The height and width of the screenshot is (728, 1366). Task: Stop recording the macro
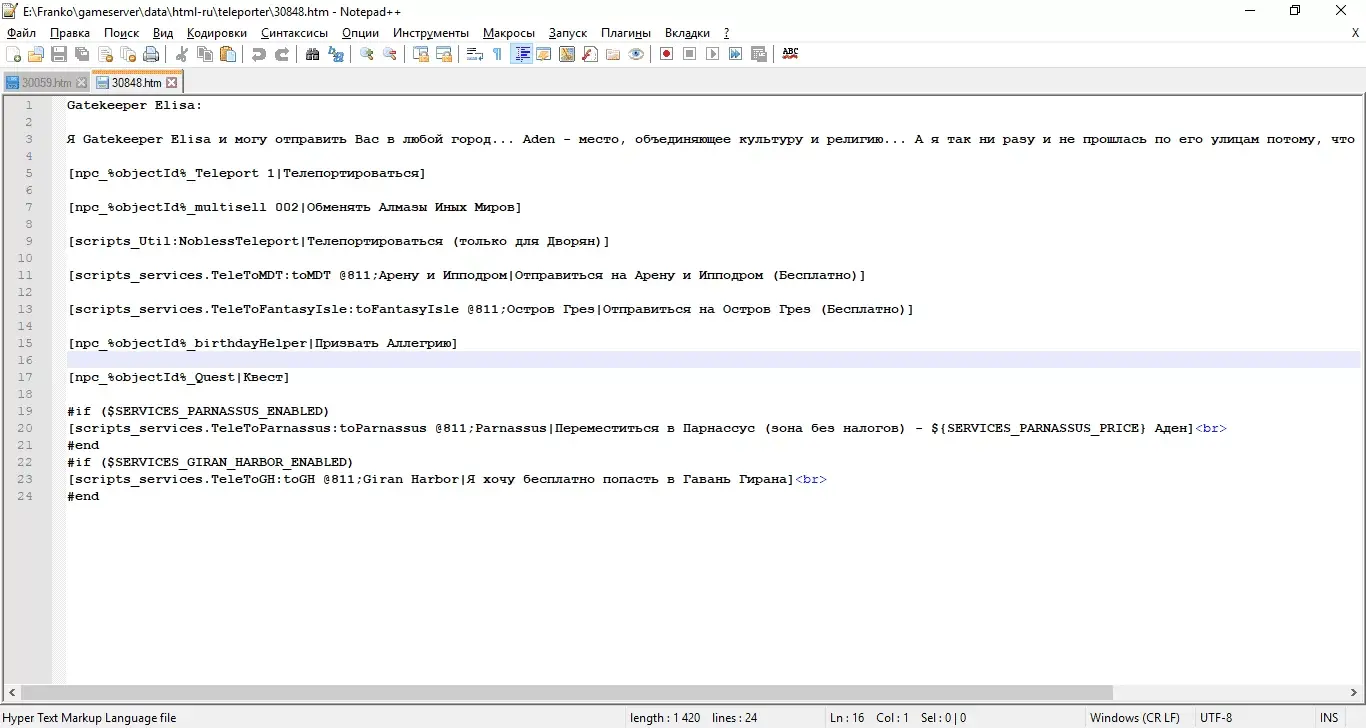pos(690,54)
